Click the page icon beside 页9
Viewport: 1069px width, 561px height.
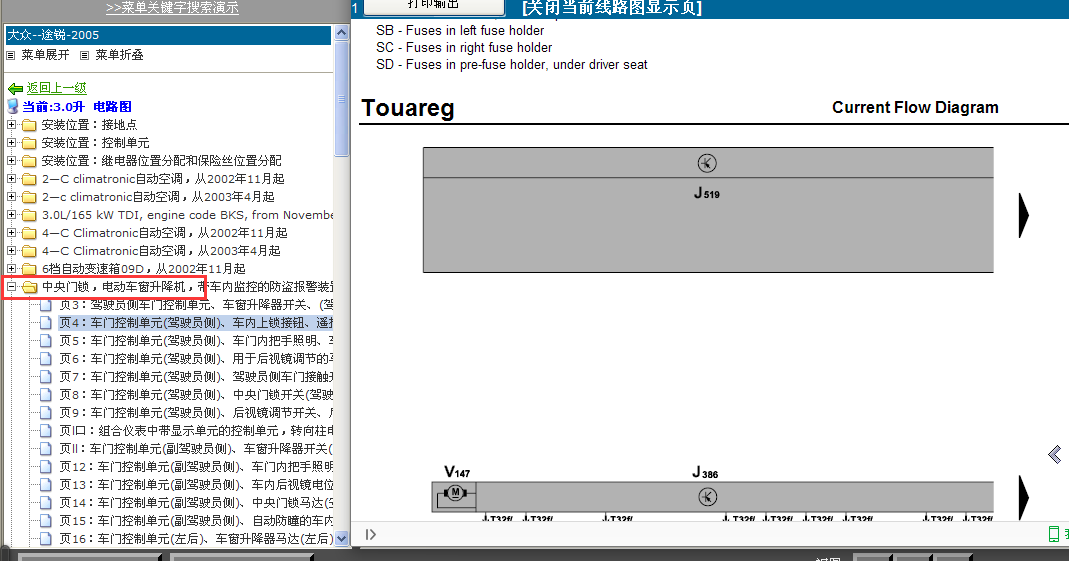(46, 412)
